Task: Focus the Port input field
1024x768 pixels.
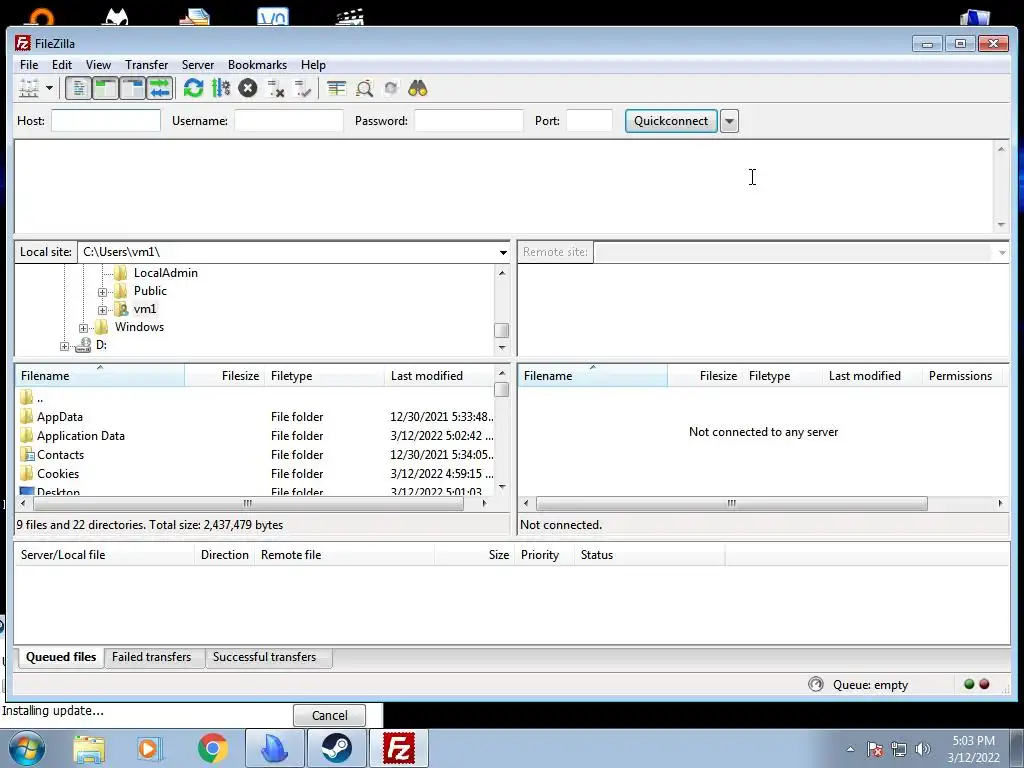Action: (589, 121)
